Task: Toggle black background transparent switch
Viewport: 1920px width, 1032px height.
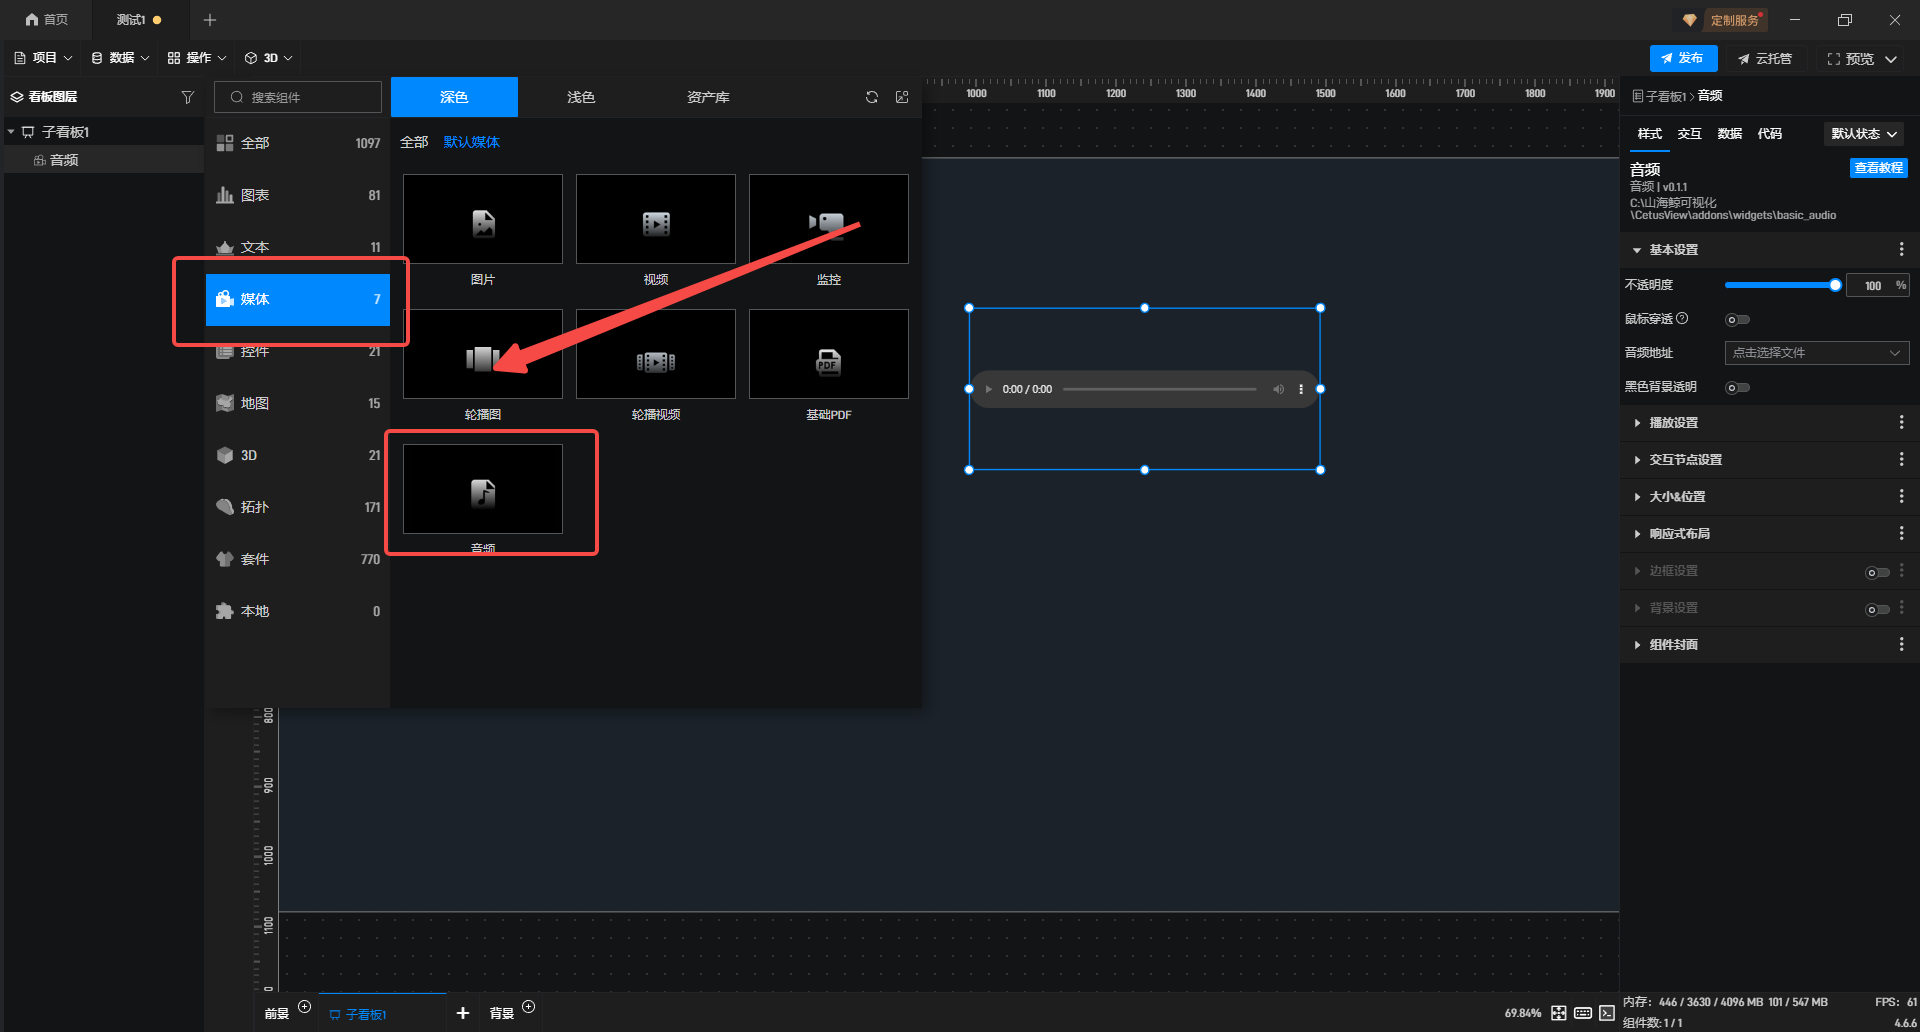Action: pos(1737,388)
